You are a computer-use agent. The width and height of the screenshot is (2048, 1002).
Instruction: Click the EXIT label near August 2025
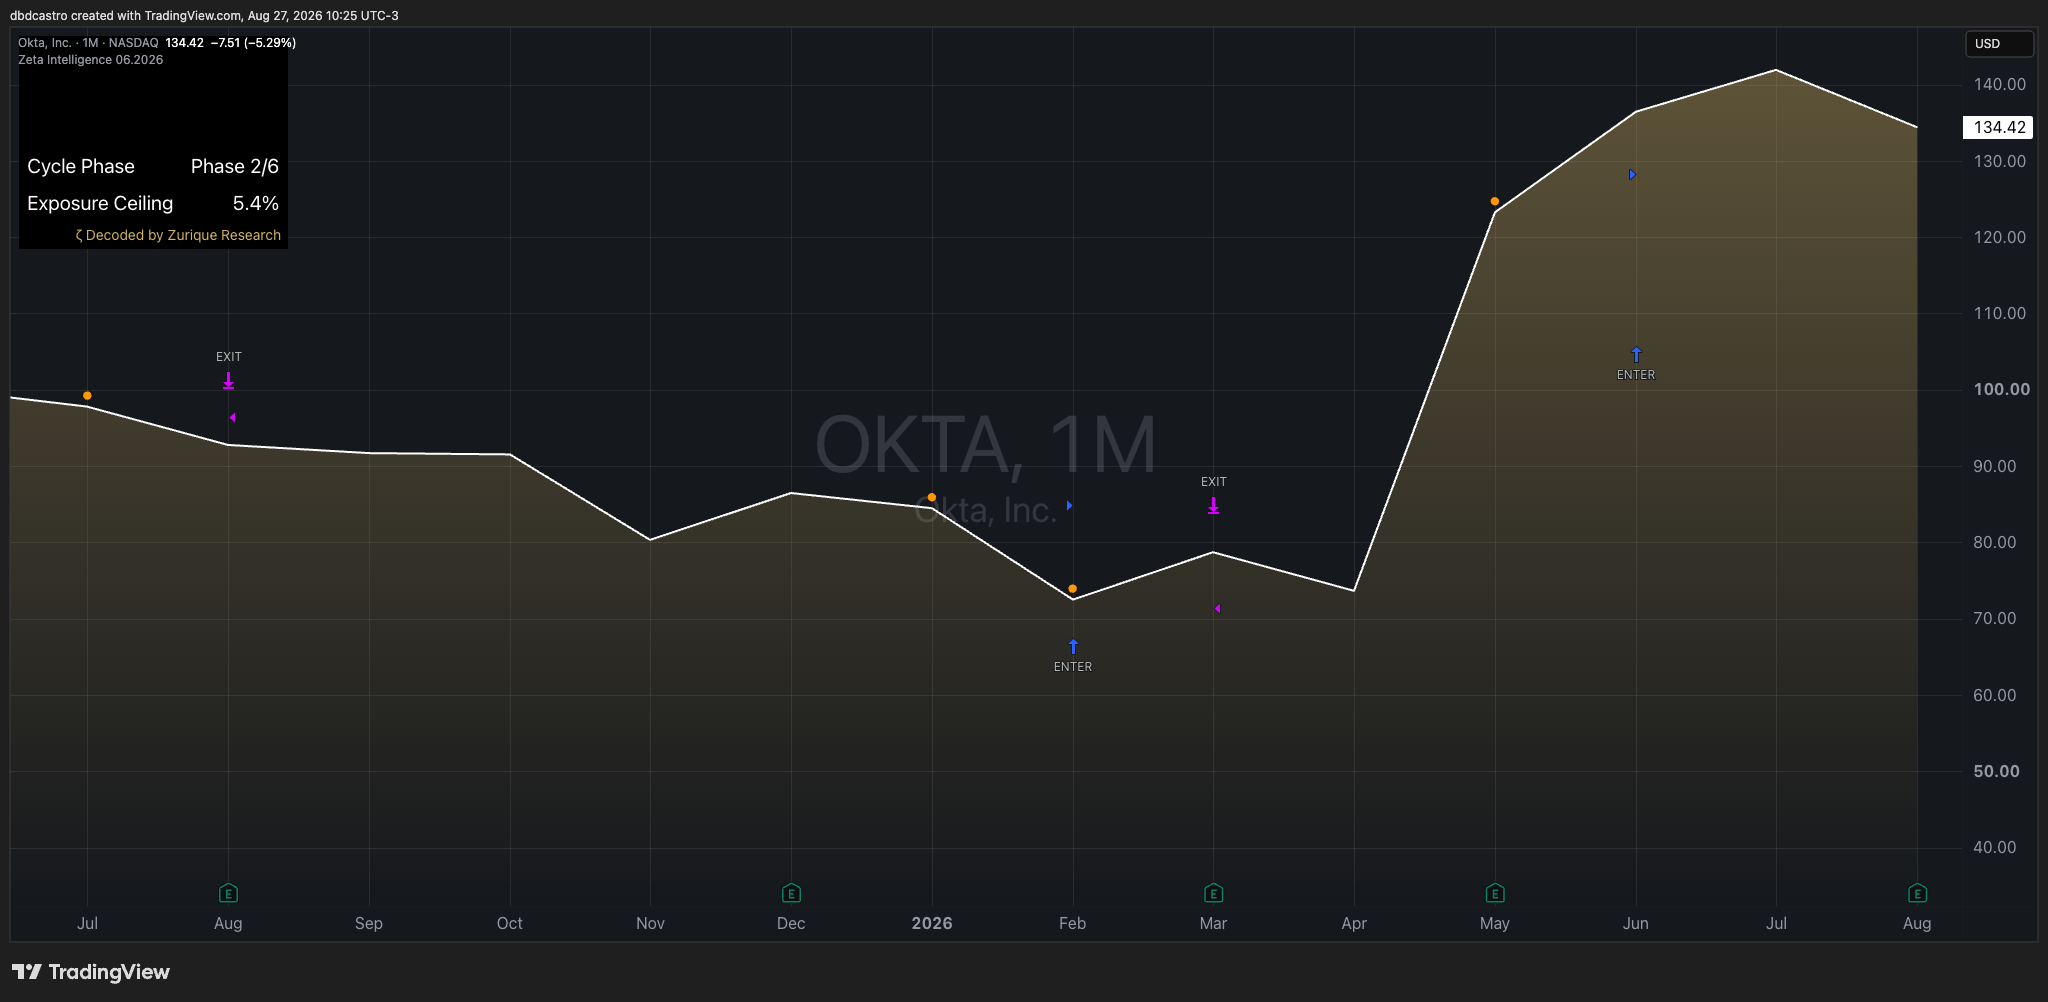click(229, 357)
